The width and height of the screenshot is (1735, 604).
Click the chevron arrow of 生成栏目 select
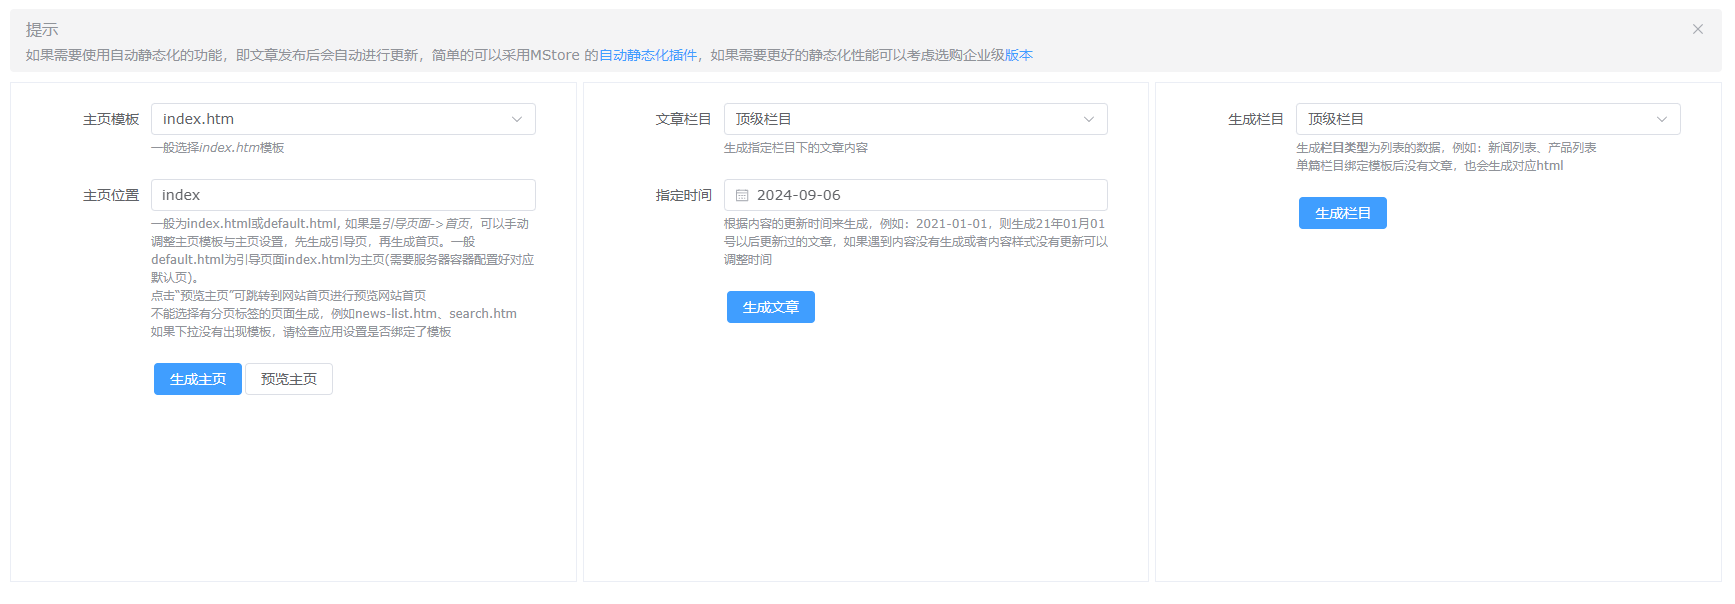pos(1661,119)
